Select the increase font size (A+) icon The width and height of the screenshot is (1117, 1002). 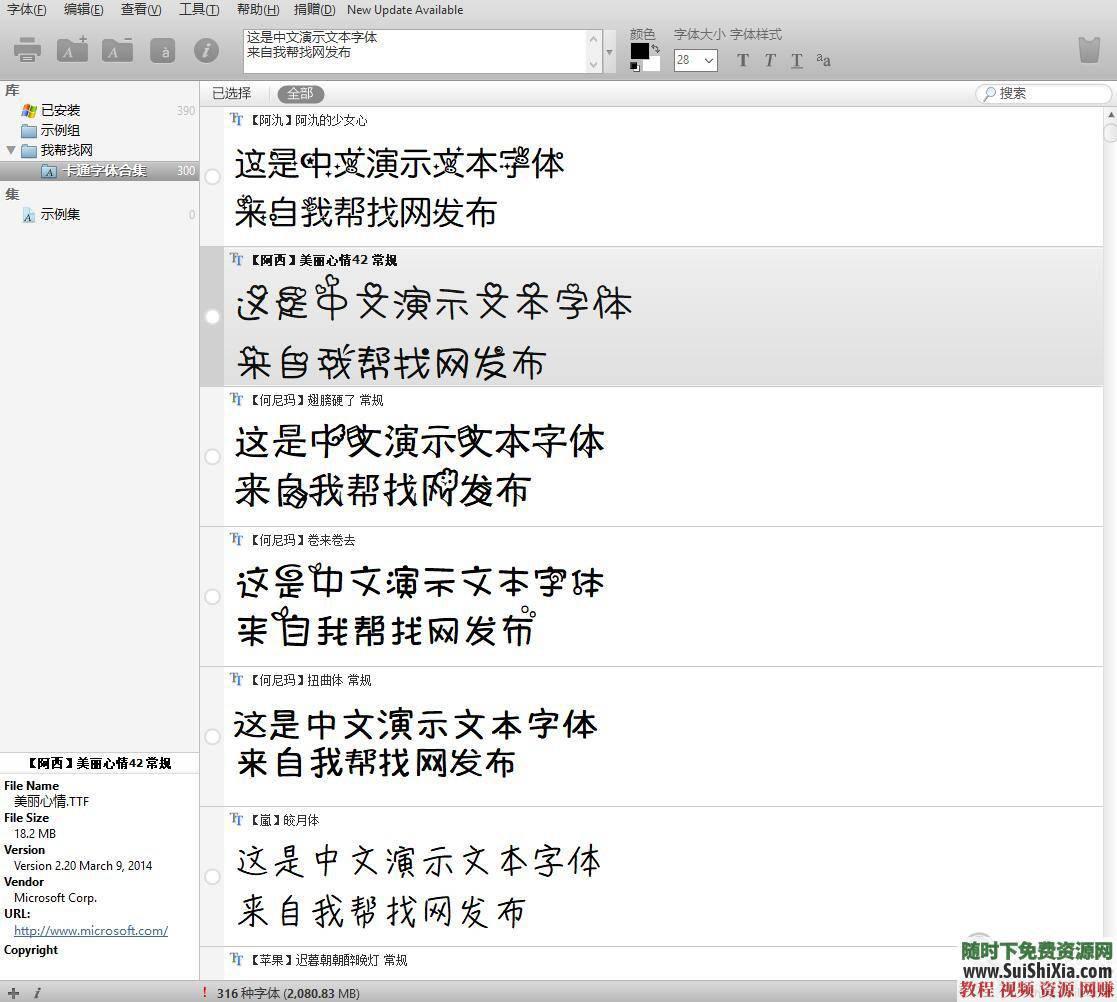click(72, 50)
